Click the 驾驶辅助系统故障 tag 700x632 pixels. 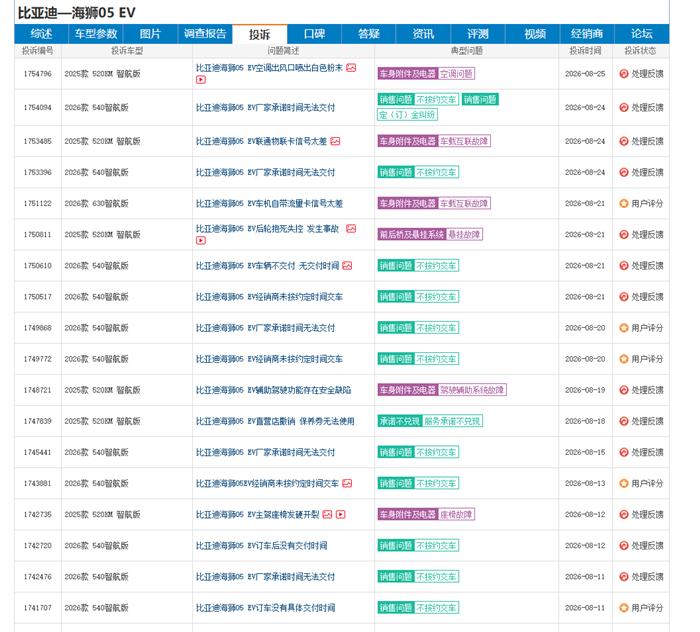coord(472,390)
